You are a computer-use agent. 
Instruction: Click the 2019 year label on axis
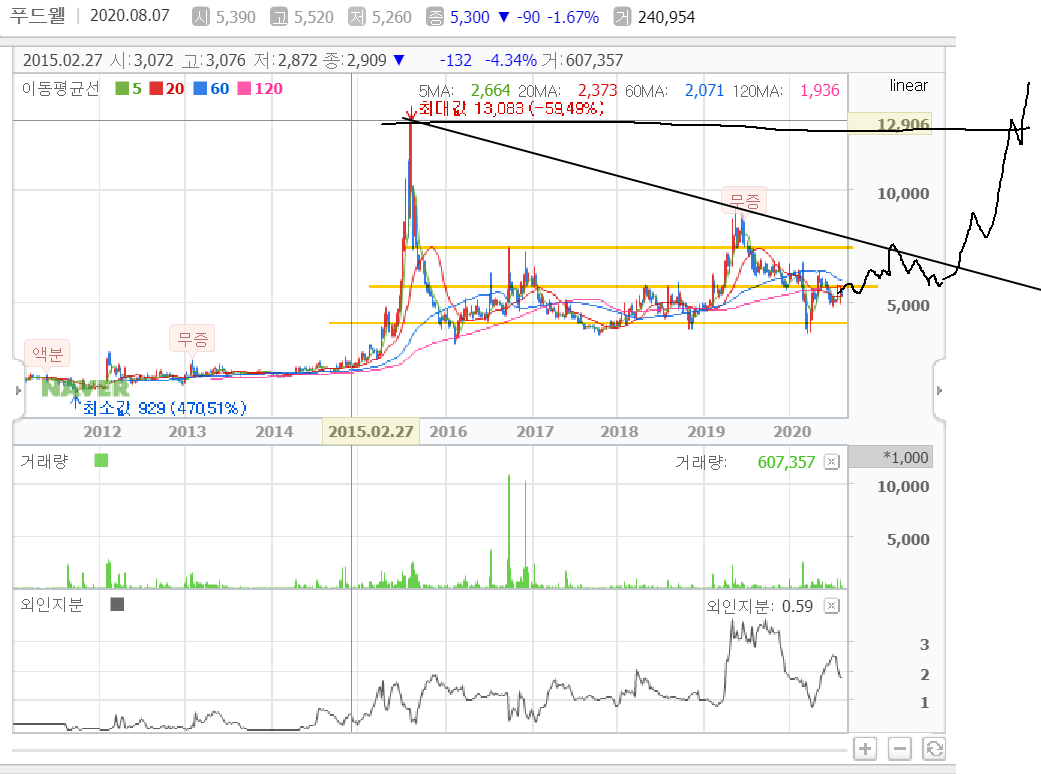[x=706, y=431]
